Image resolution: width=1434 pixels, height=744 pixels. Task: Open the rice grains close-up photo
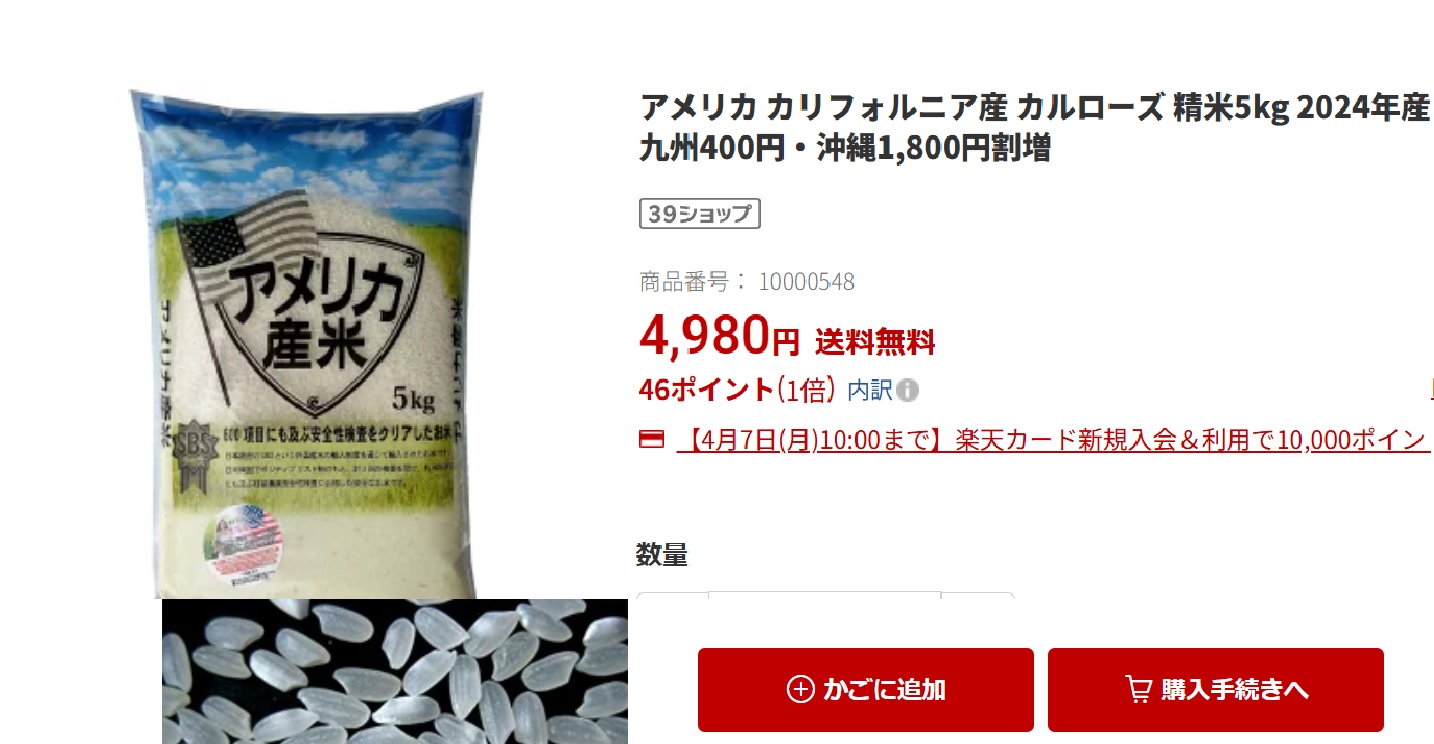pos(395,671)
